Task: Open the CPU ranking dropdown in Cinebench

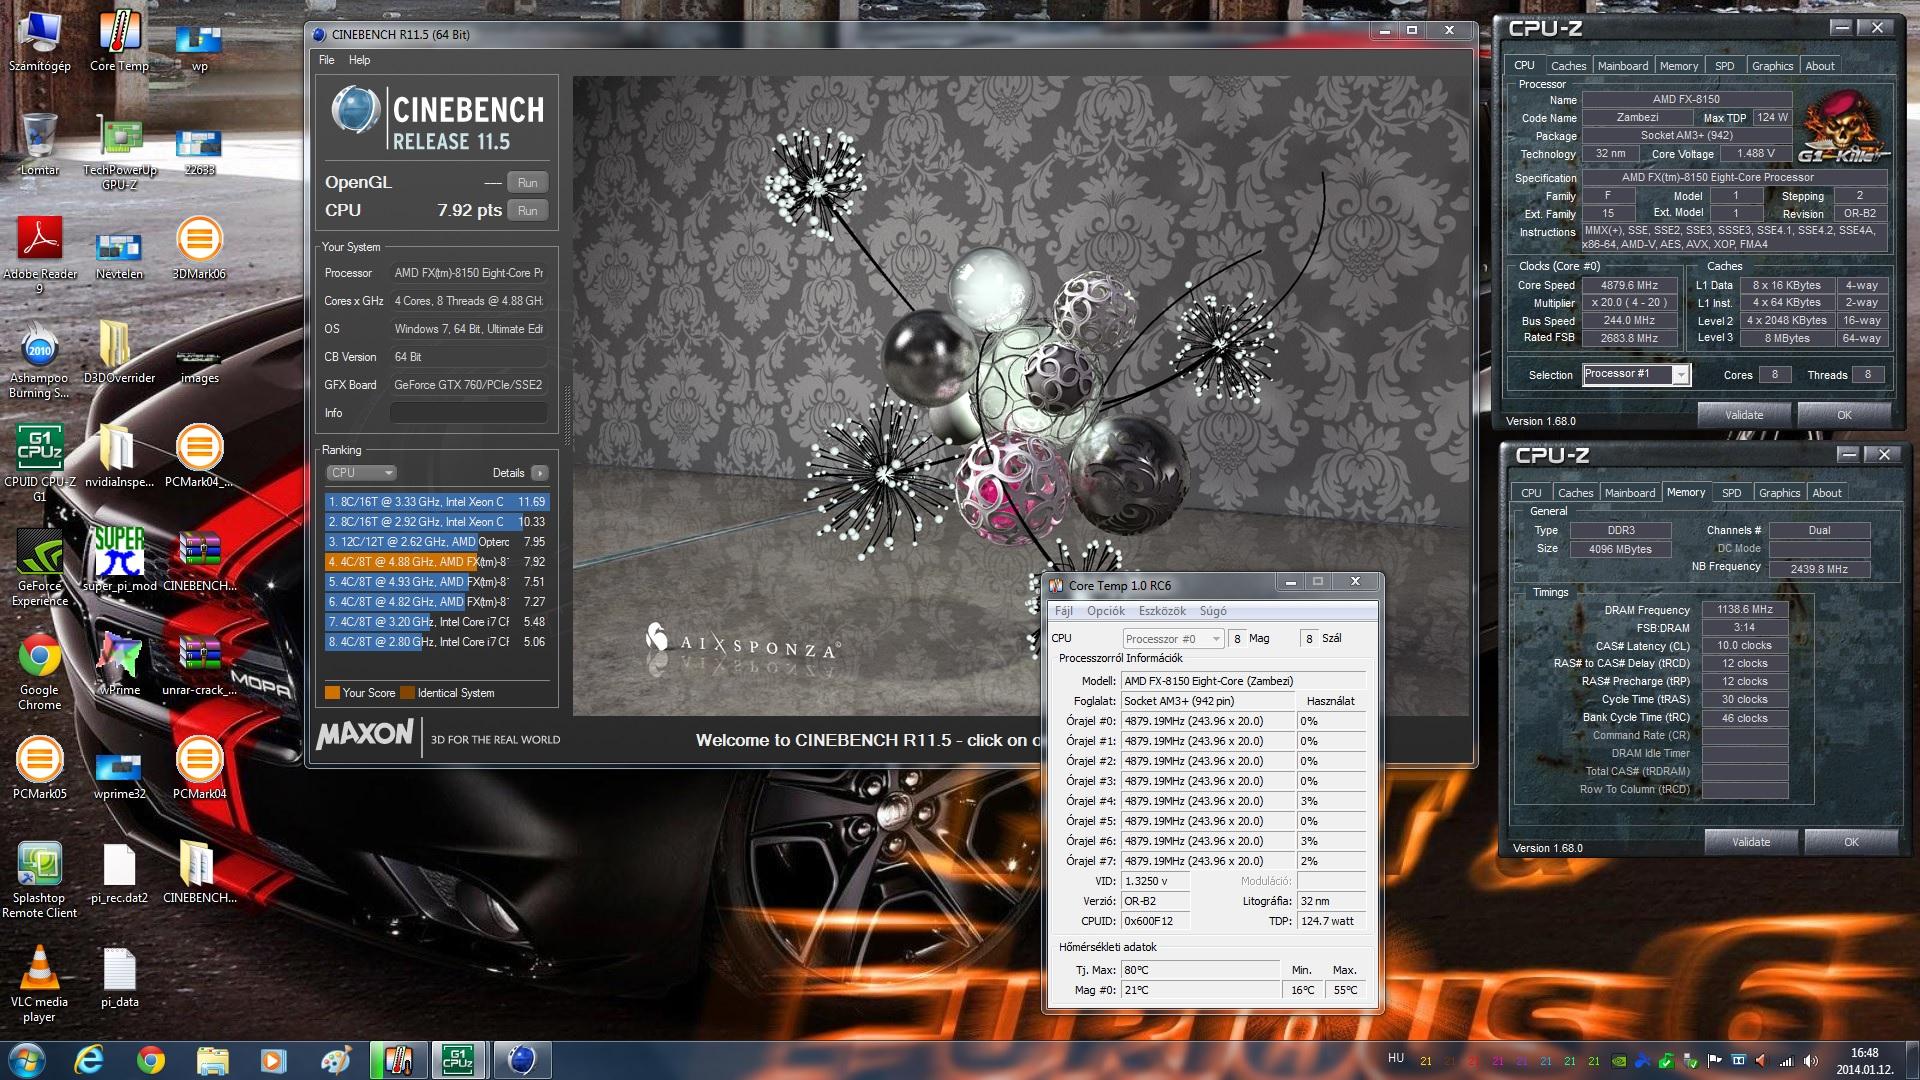Action: pos(361,473)
